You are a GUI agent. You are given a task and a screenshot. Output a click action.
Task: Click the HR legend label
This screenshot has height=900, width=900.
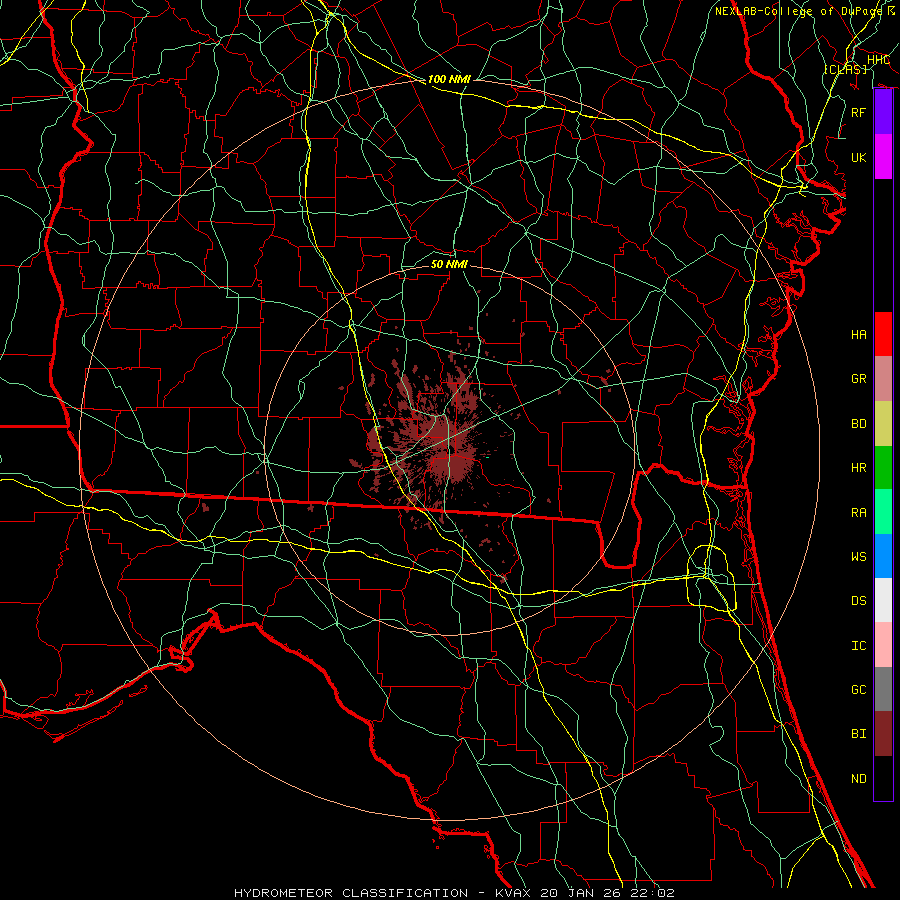pyautogui.click(x=859, y=468)
